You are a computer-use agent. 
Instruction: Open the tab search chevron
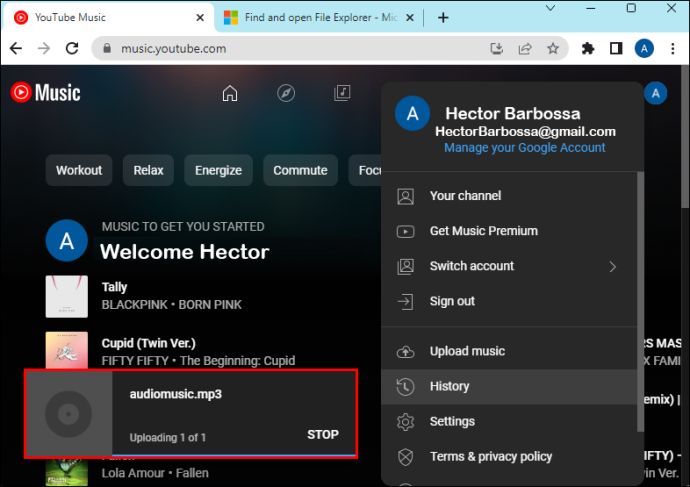coord(551,8)
